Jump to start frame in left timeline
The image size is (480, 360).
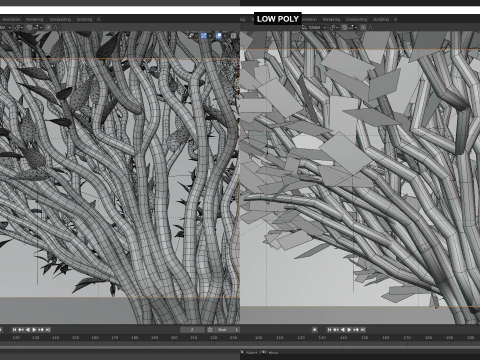tap(14, 330)
